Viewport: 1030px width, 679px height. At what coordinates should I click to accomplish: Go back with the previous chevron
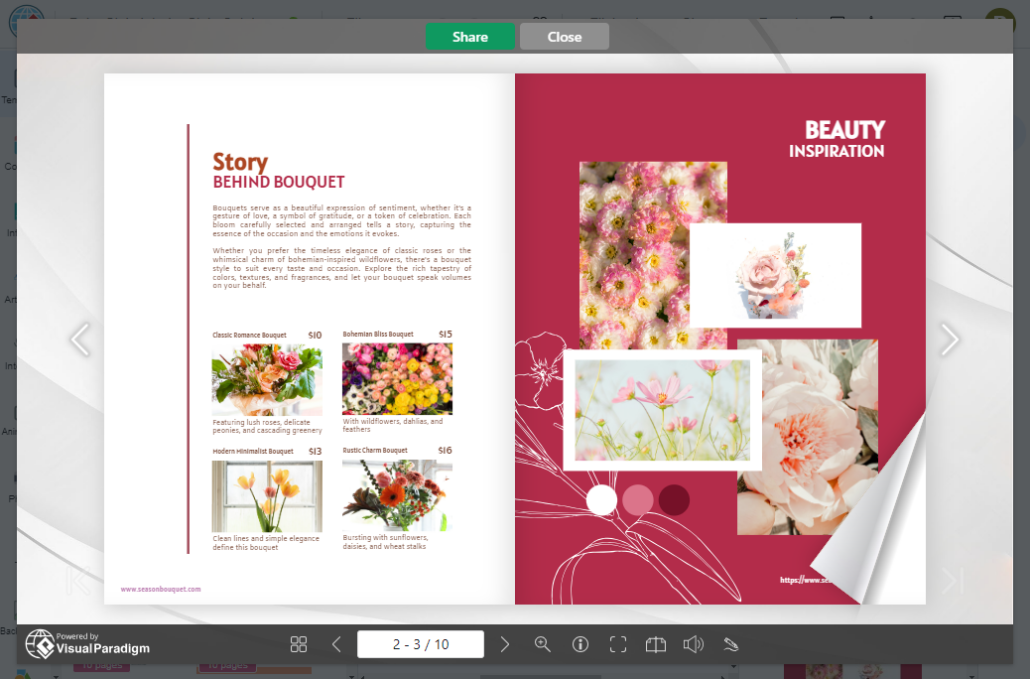click(336, 644)
